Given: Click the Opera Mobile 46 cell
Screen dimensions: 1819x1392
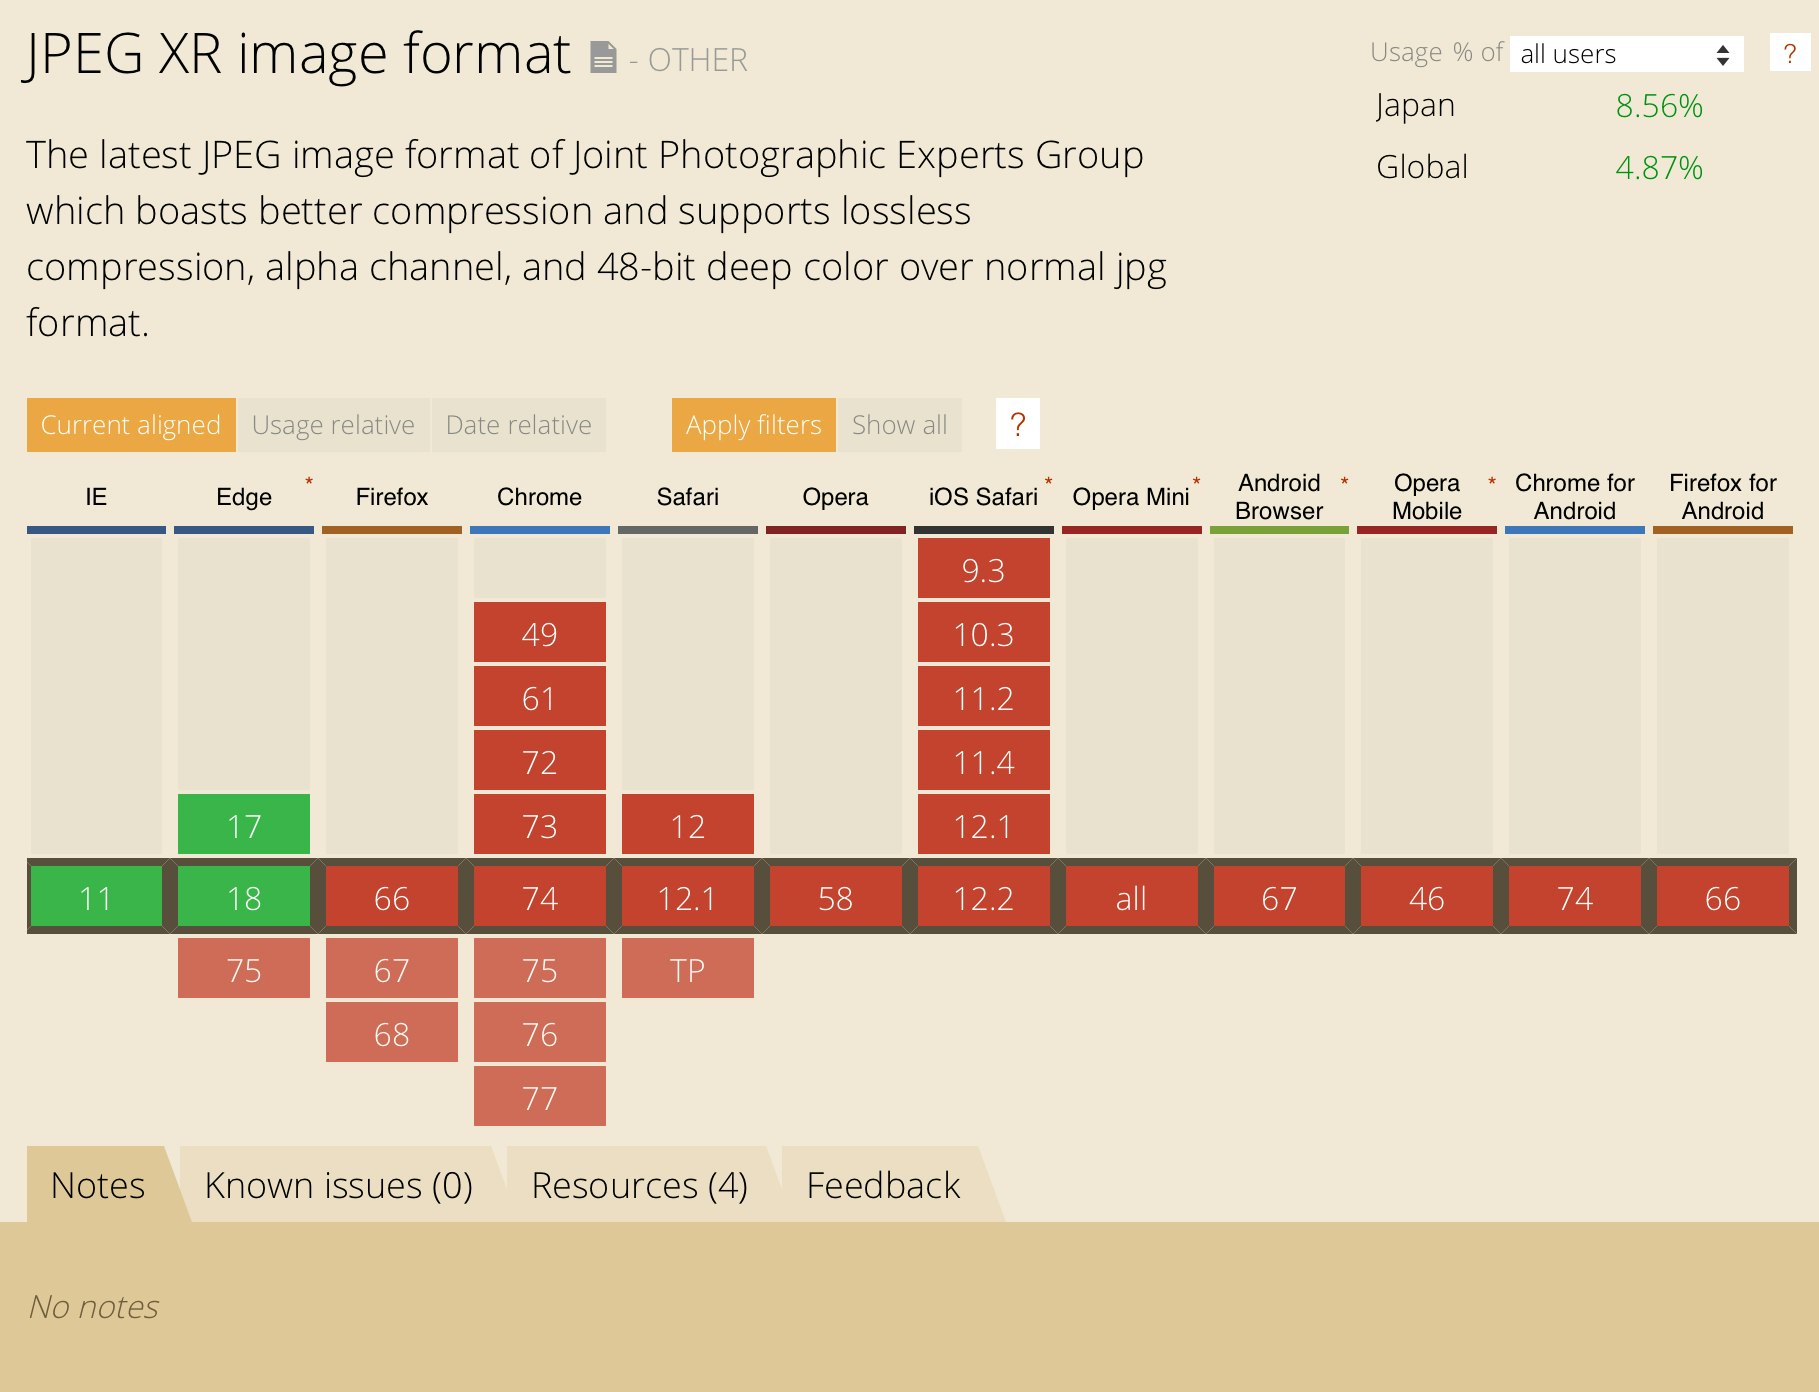Looking at the screenshot, I should coord(1427,897).
